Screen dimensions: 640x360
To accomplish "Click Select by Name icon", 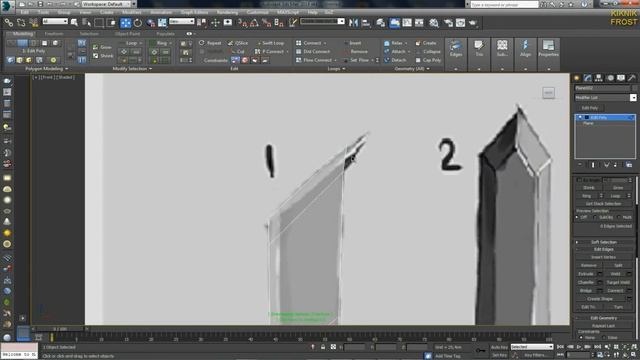I will (x=87, y=23).
